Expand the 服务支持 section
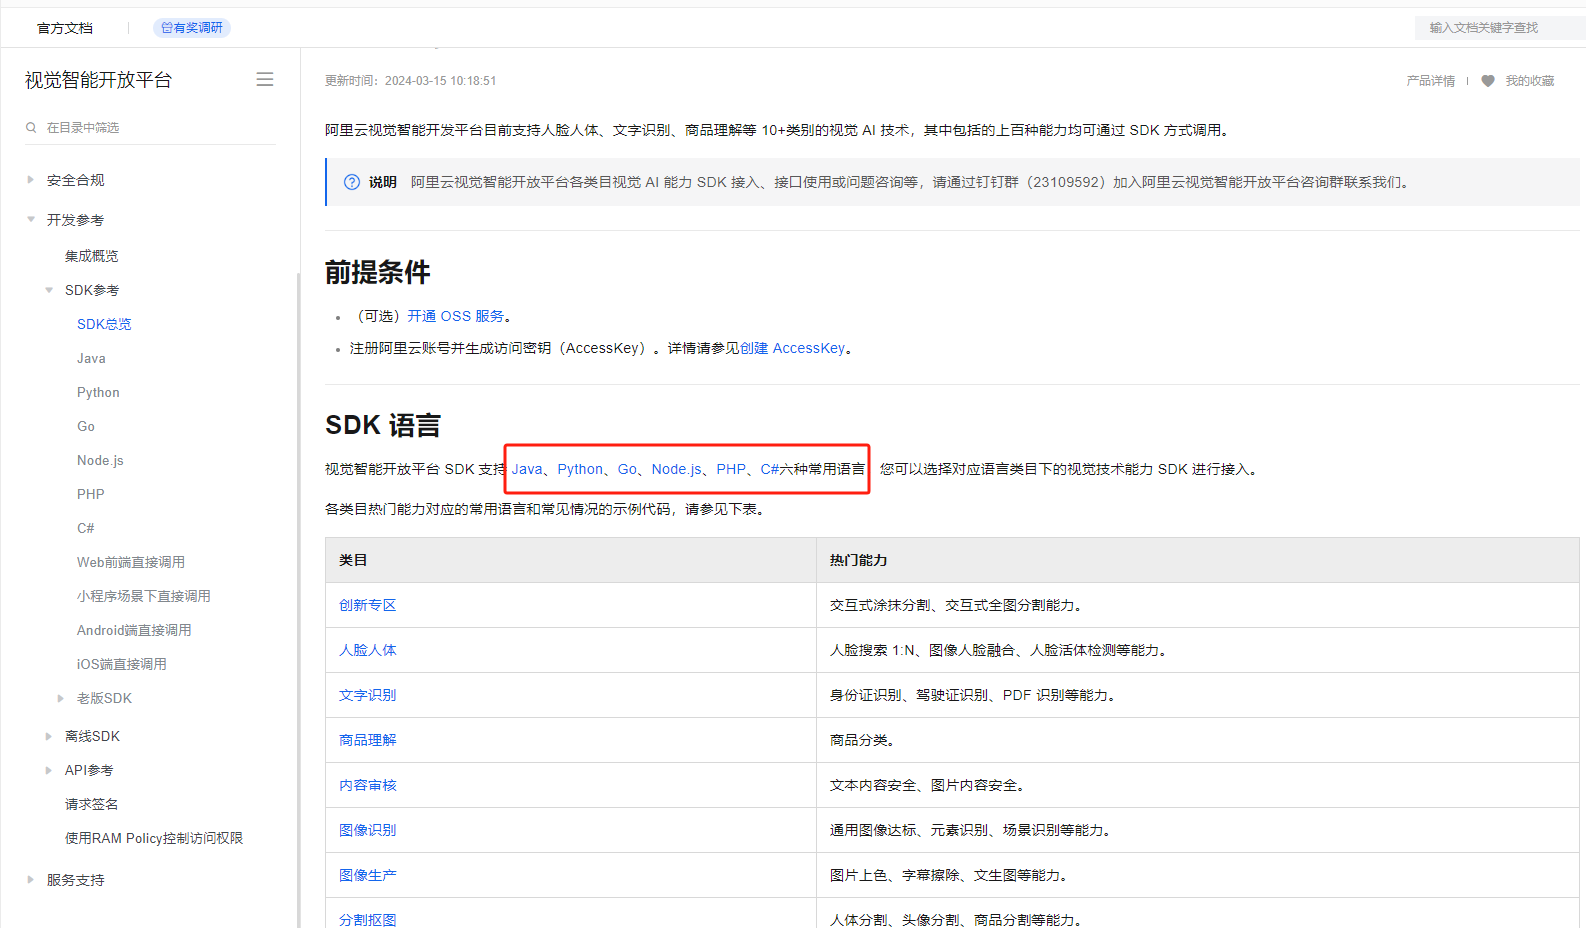This screenshot has height=928, width=1586. 31,880
